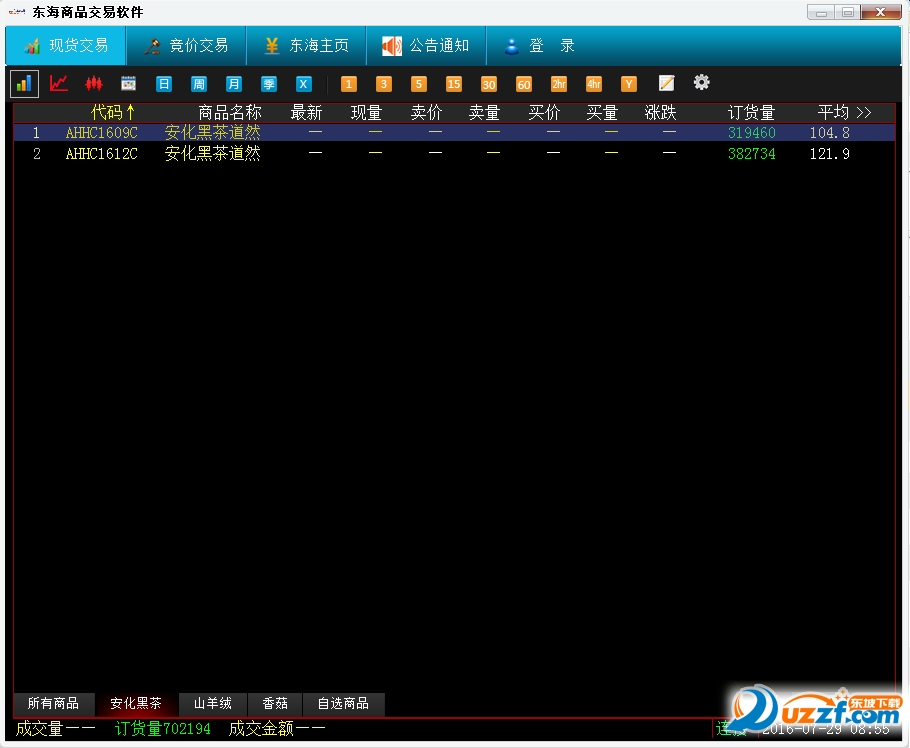Screen dimensions: 910x748
Task: Click order quantity 319460
Action: pyautogui.click(x=752, y=133)
